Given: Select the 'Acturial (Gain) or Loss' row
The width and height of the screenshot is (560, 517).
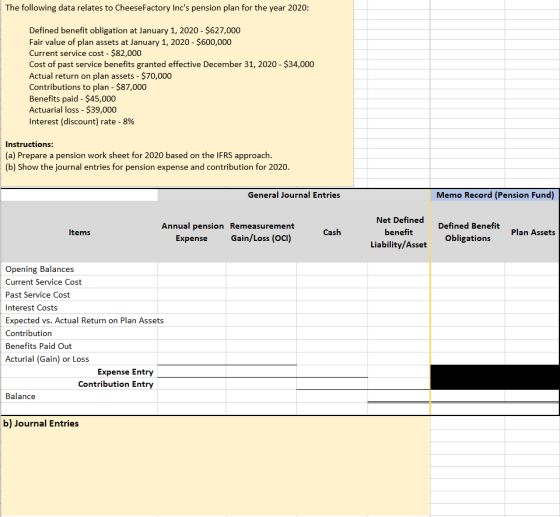Looking at the screenshot, I should pyautogui.click(x=47, y=359).
